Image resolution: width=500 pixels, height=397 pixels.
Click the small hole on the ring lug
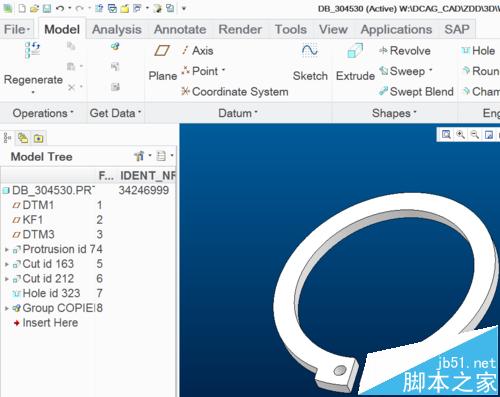click(340, 370)
